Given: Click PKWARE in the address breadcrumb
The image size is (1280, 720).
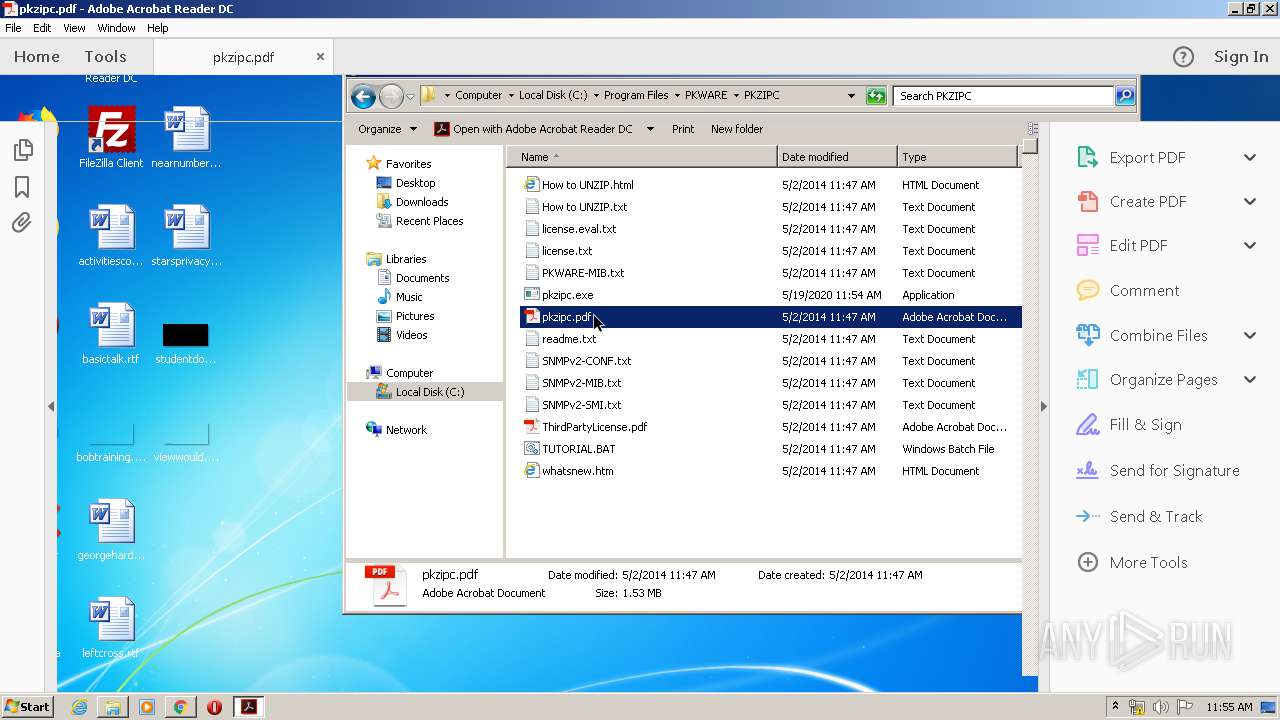Looking at the screenshot, I should 706,96.
